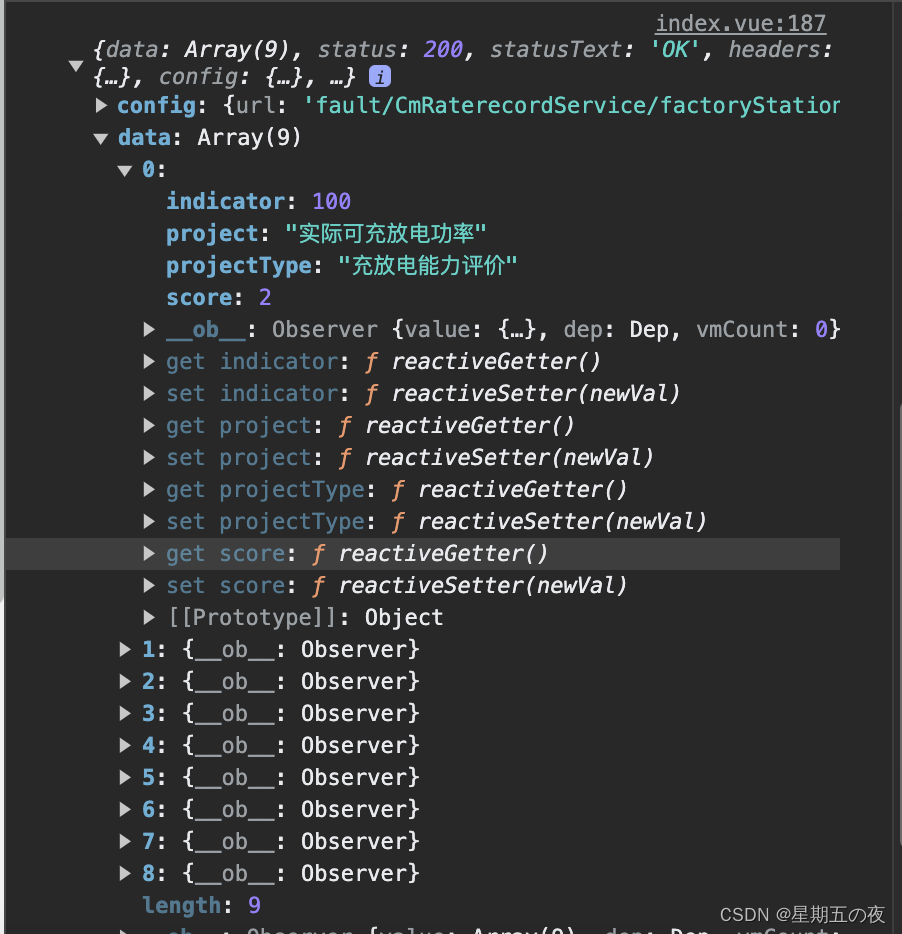Expand the get projectType reactiveGetter
This screenshot has height=934, width=902.
(149, 489)
